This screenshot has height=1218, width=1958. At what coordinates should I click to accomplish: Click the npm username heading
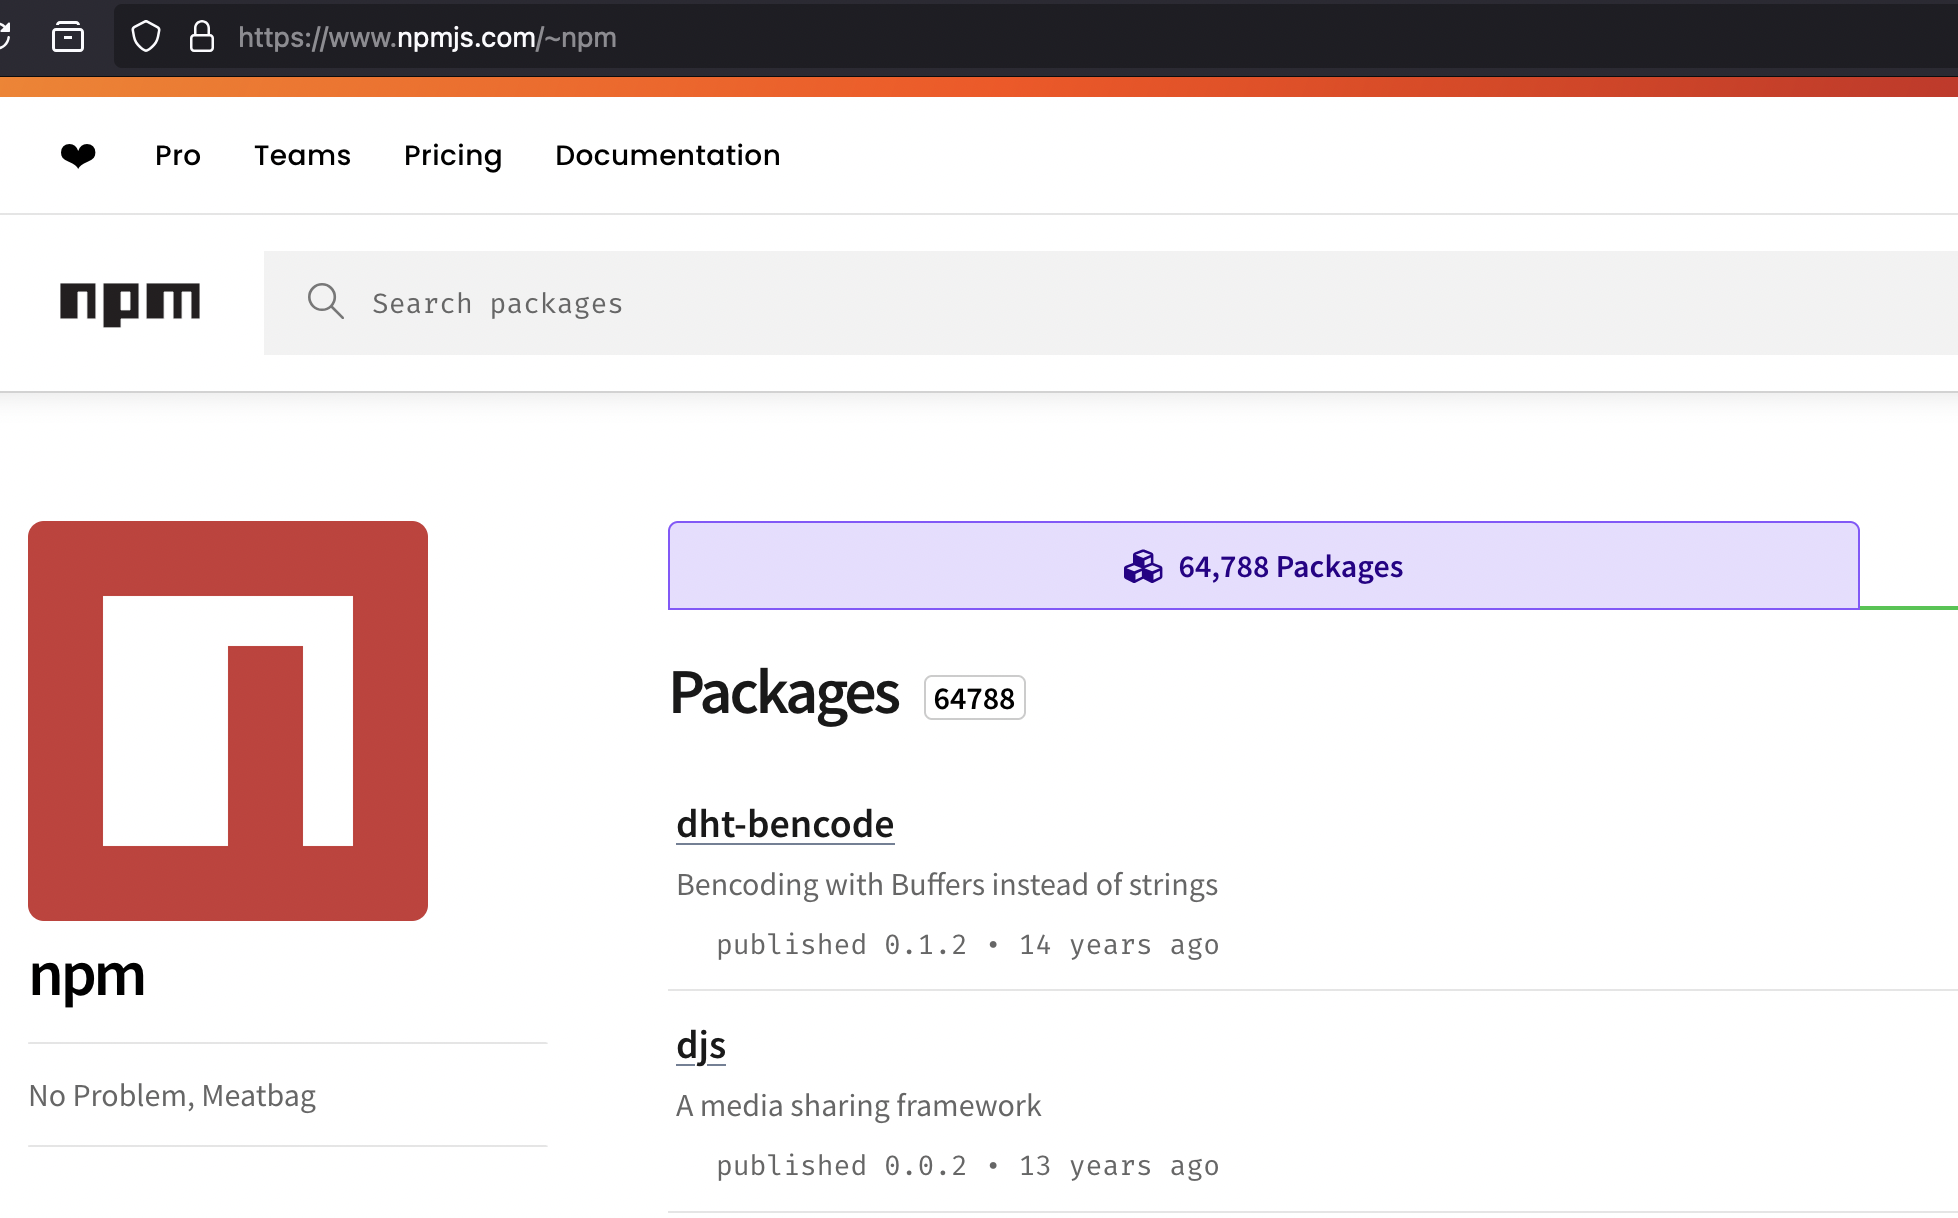click(87, 976)
